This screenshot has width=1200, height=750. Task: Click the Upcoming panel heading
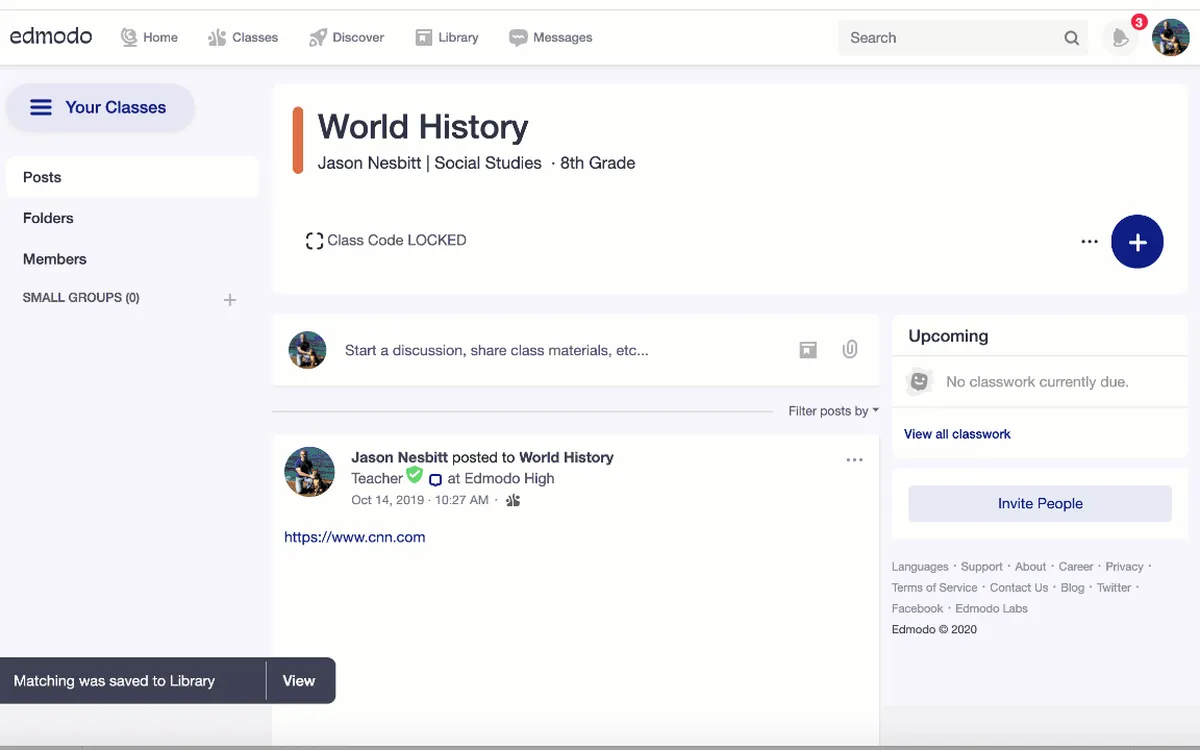point(948,336)
